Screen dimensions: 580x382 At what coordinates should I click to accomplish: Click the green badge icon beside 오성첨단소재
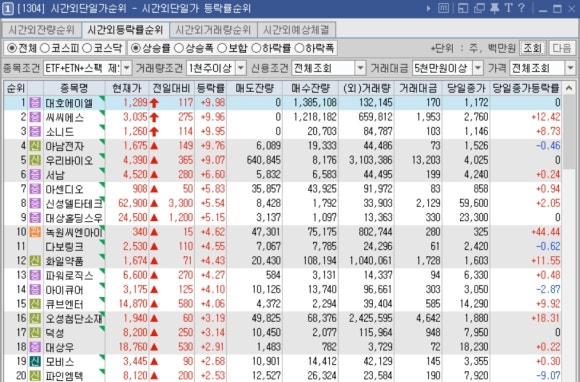click(35, 318)
